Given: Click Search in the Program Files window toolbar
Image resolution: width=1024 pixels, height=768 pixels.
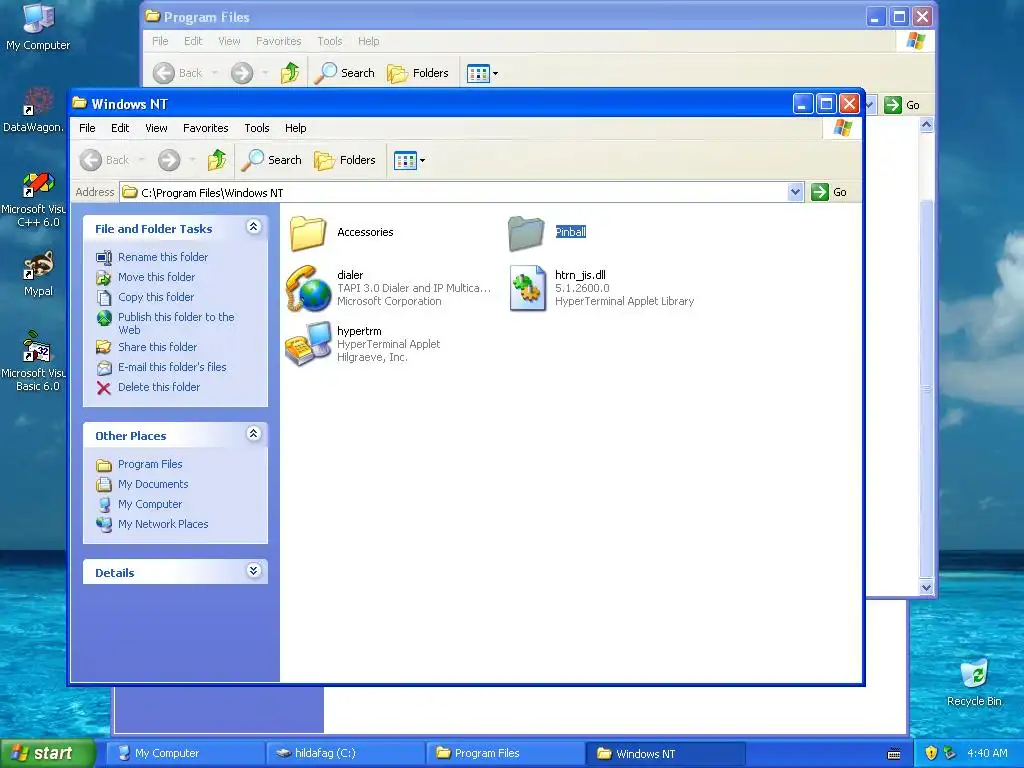Looking at the screenshot, I should pos(344,73).
